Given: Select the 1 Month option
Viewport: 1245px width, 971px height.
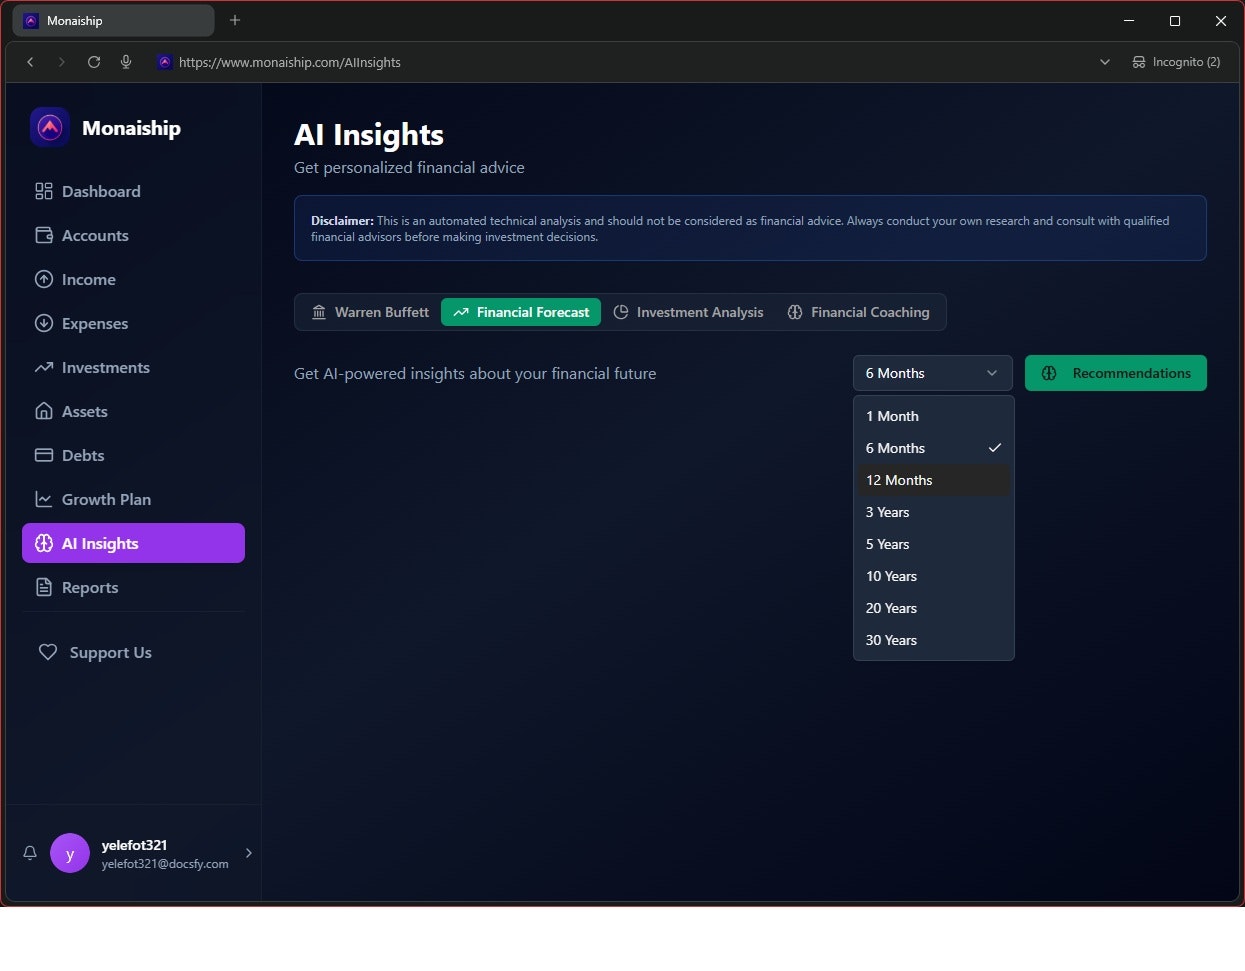Looking at the screenshot, I should [x=892, y=416].
